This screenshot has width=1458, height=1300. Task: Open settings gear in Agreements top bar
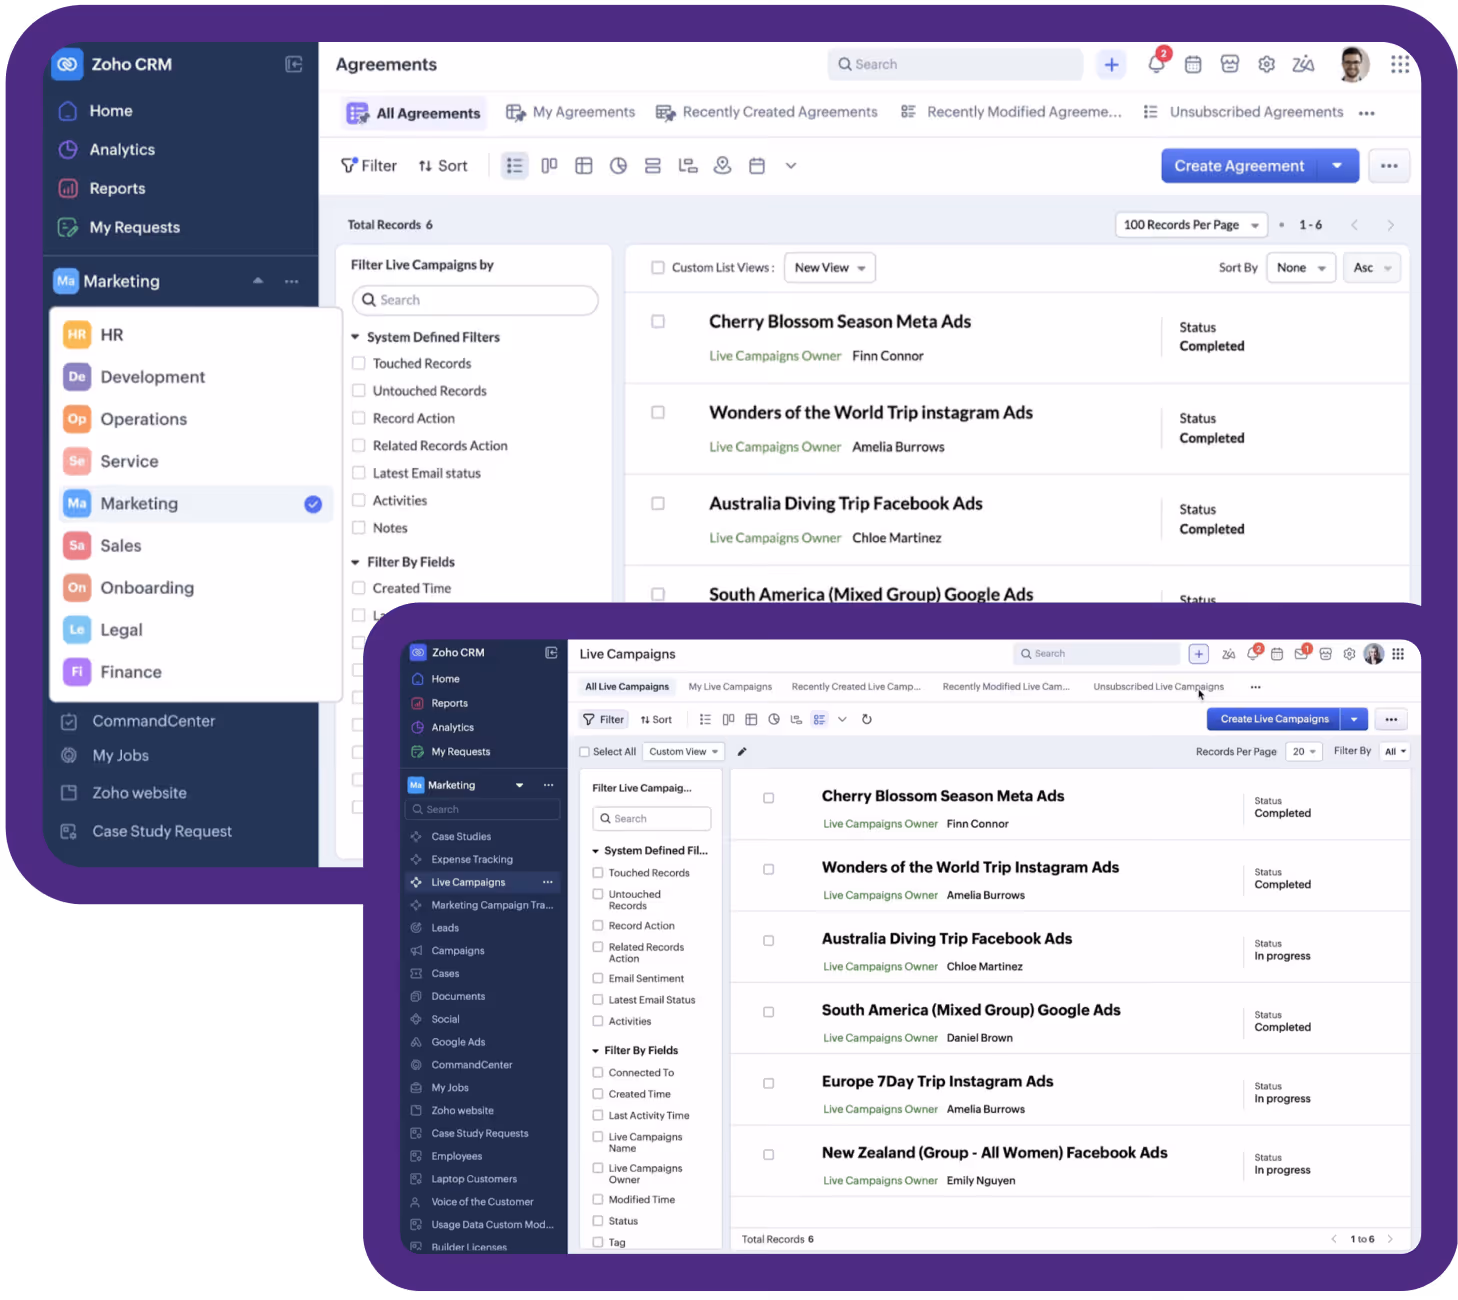1267,64
